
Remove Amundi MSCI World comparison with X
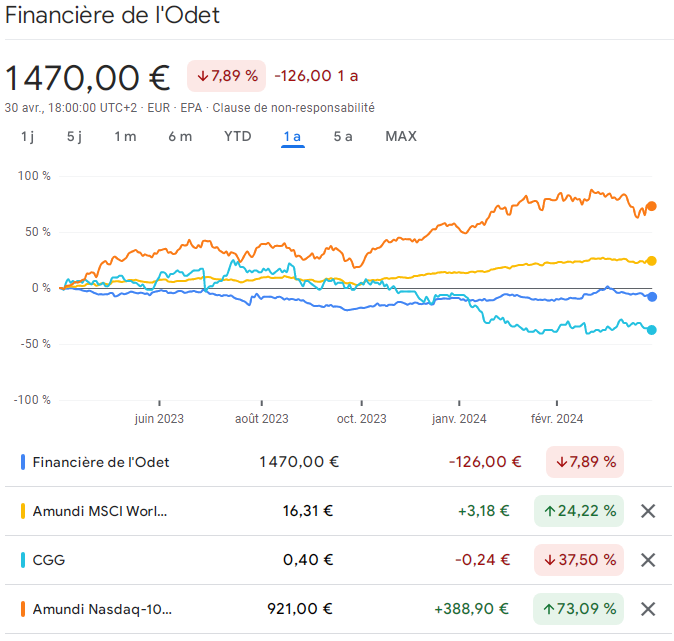[x=647, y=511]
